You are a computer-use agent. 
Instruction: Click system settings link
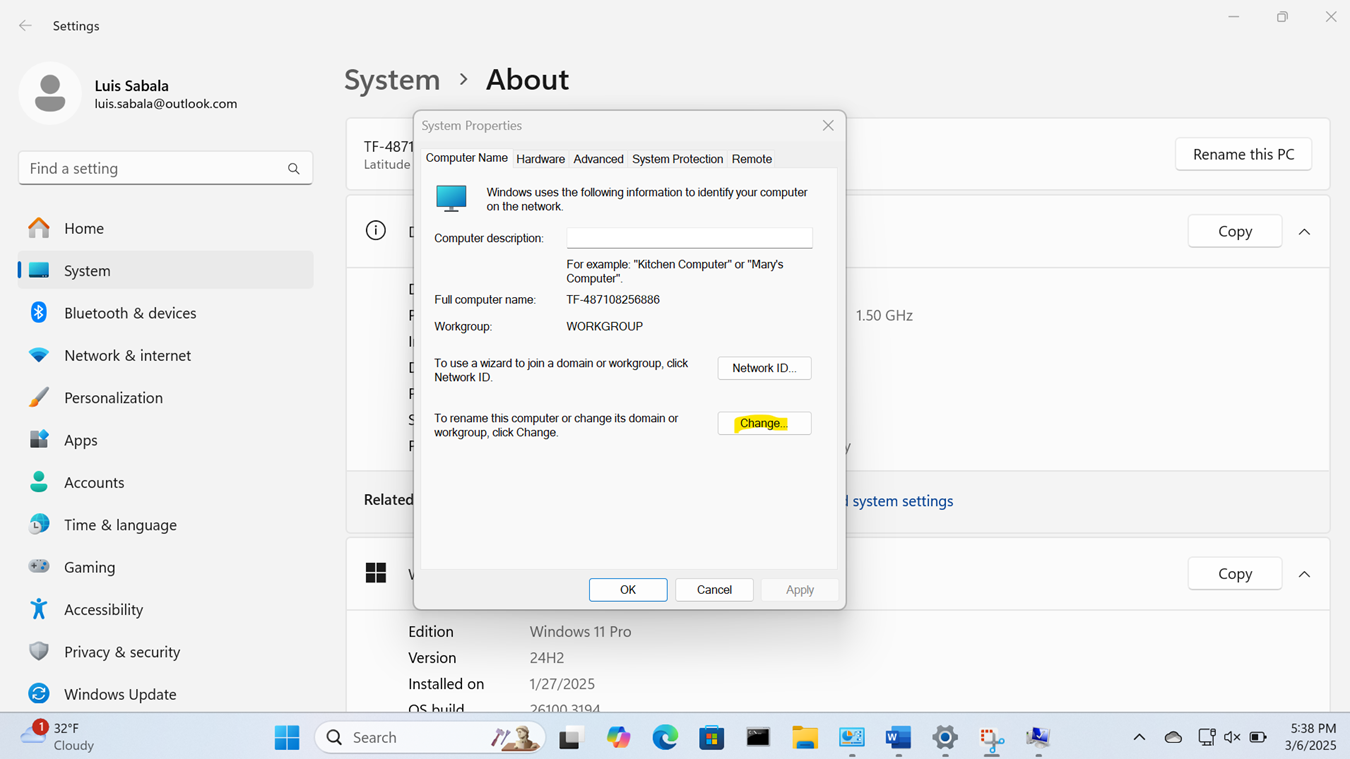[x=900, y=501]
